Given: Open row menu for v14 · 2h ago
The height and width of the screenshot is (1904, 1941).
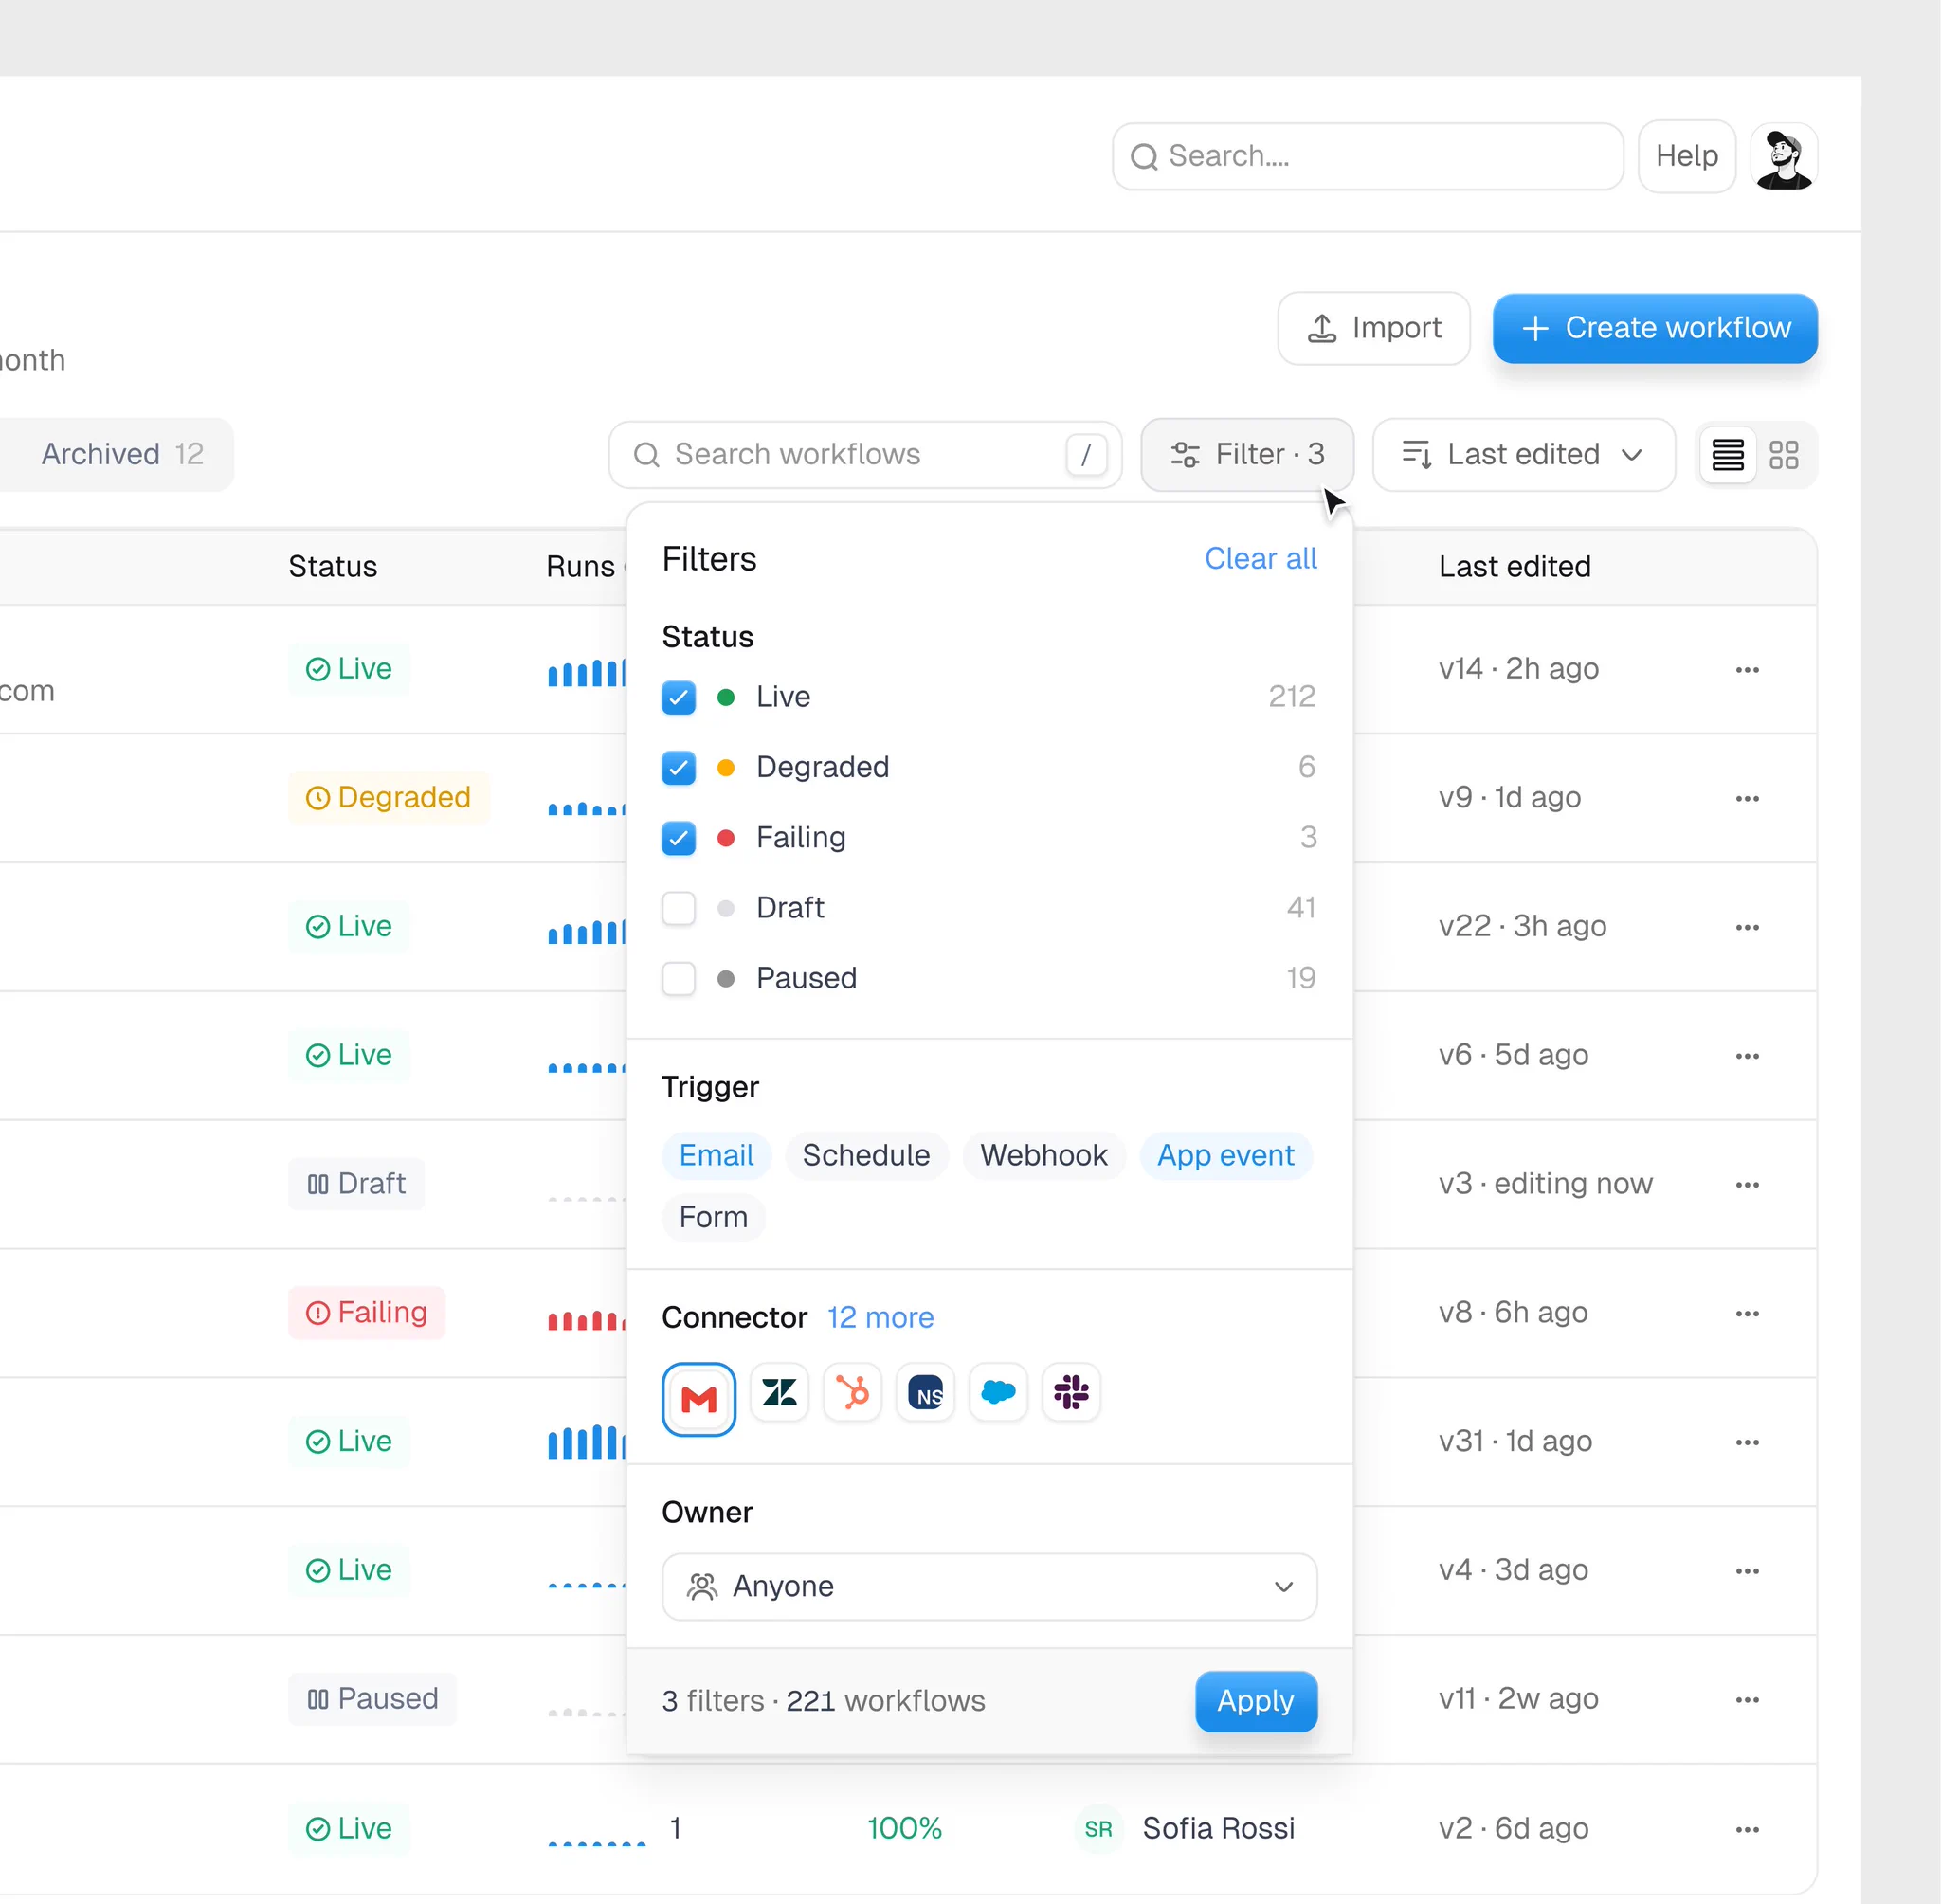Looking at the screenshot, I should pos(1747,669).
